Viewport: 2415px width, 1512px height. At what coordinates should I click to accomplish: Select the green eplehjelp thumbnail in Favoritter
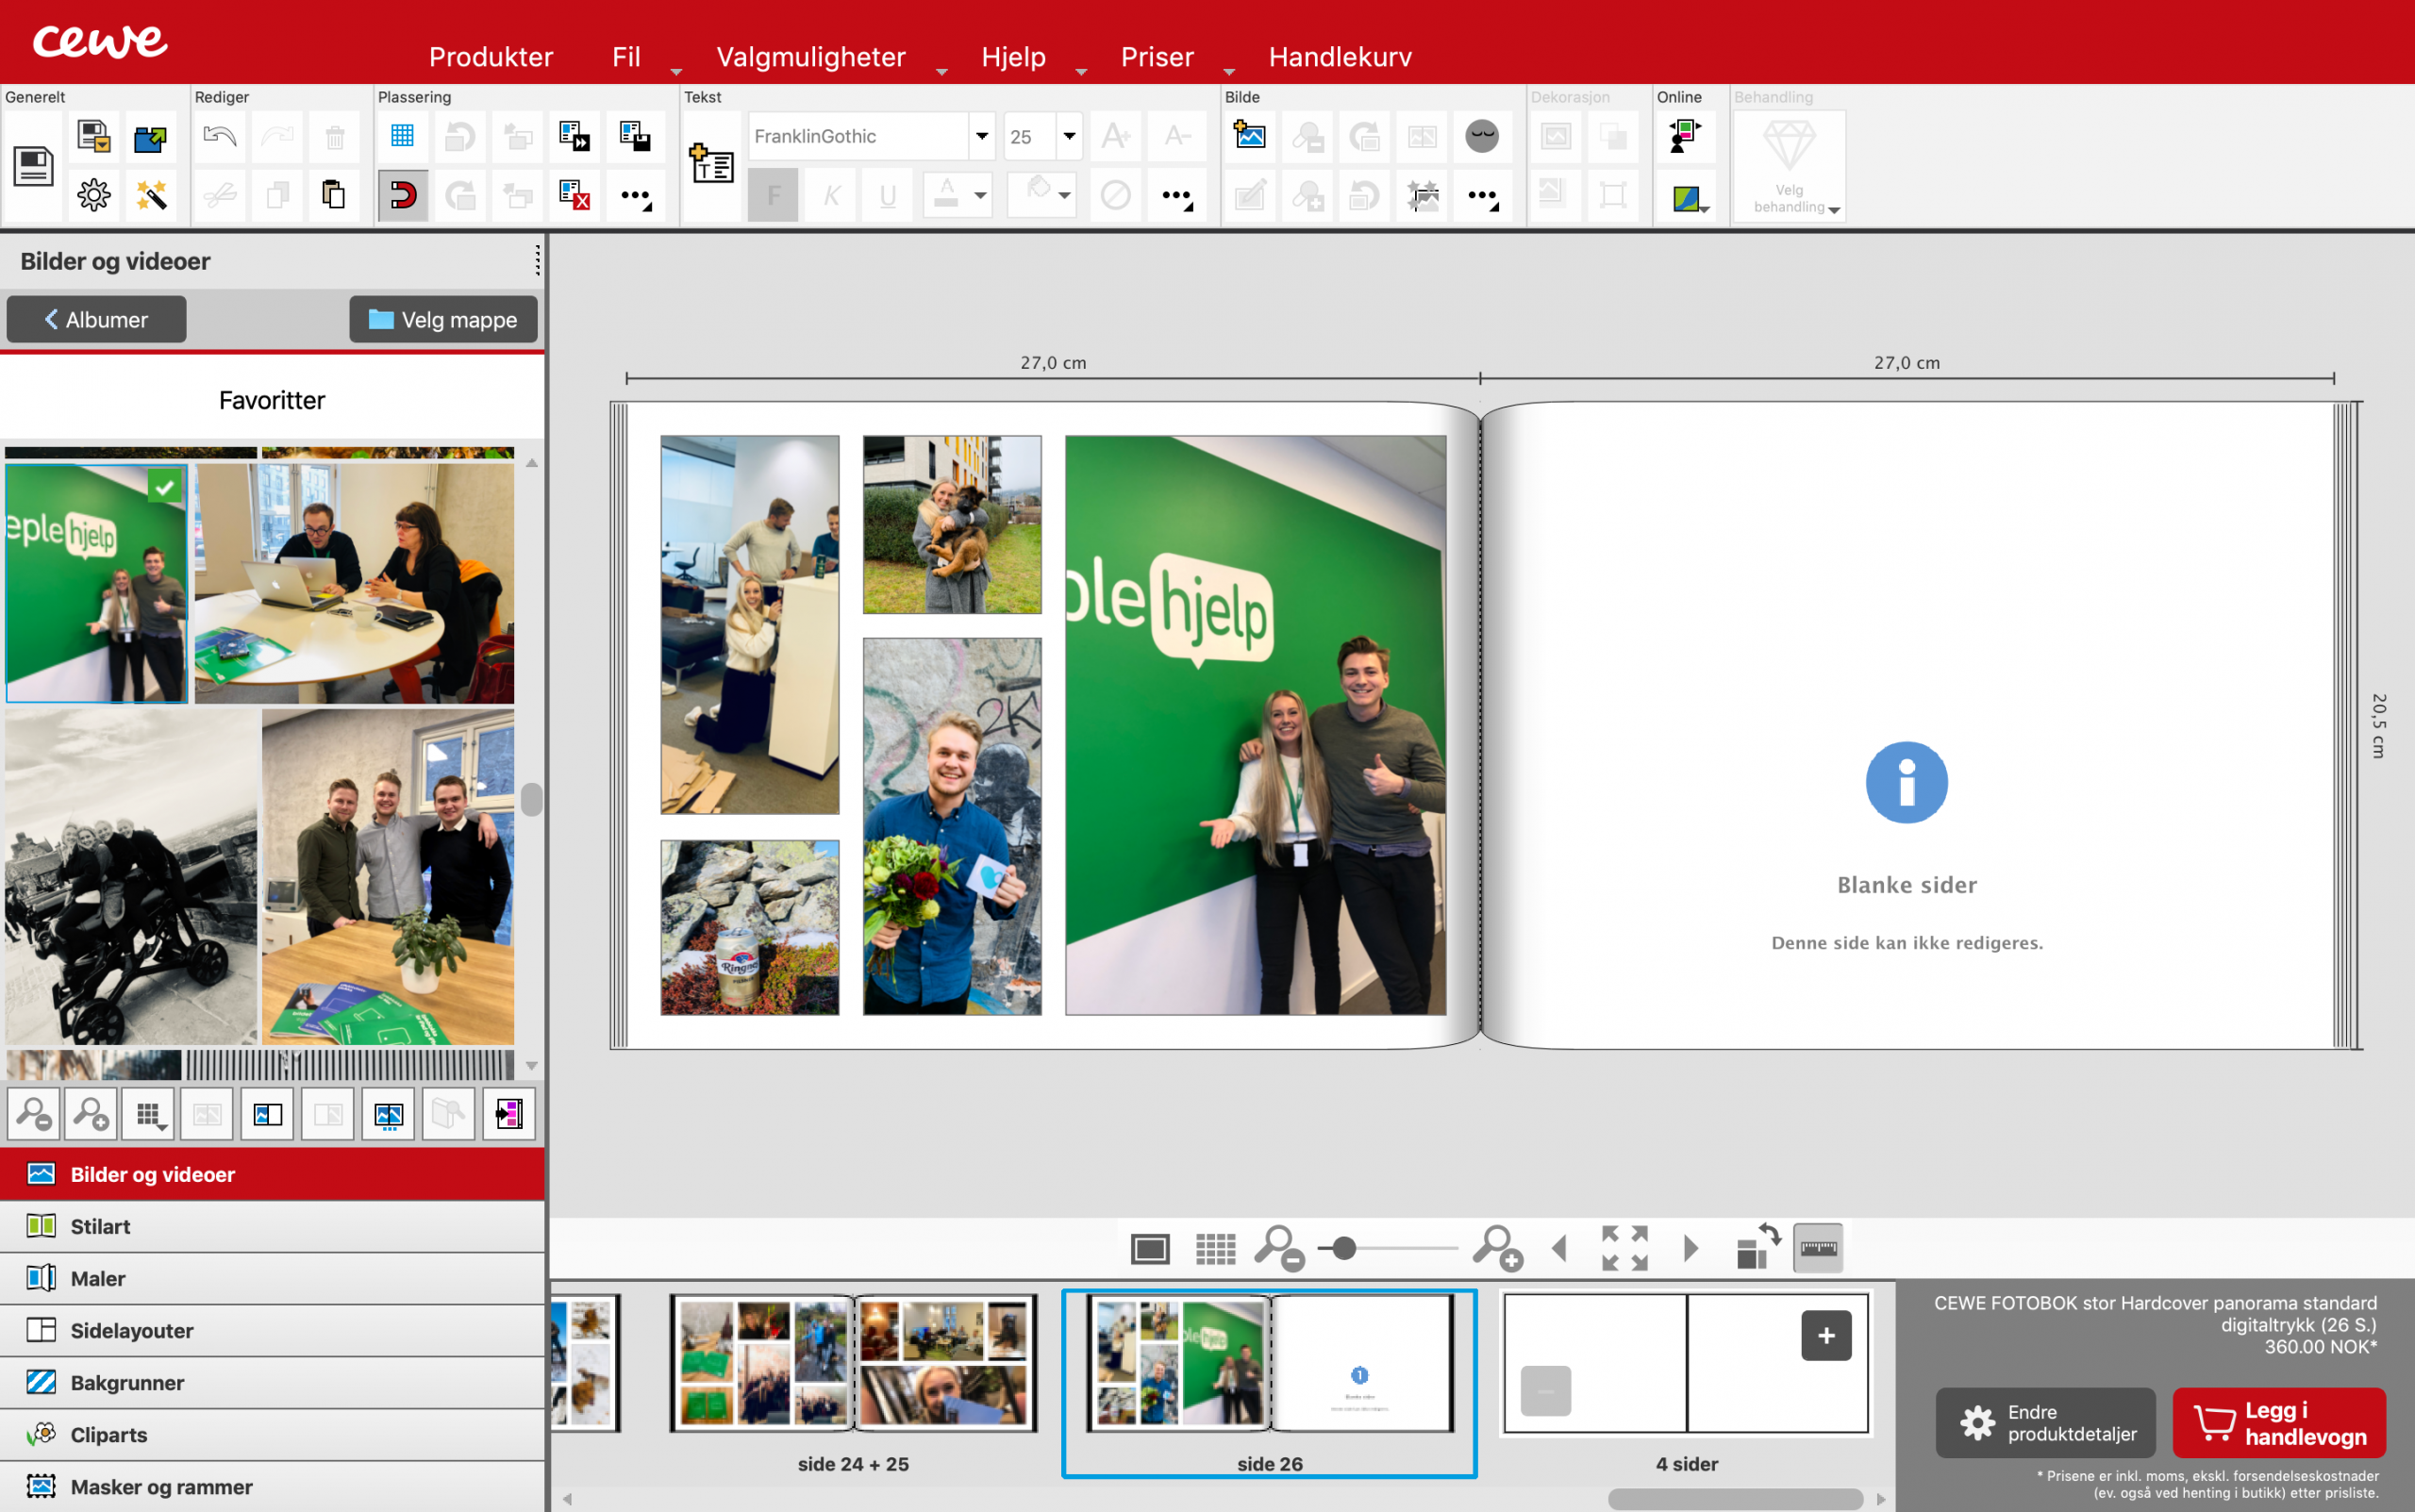click(96, 583)
